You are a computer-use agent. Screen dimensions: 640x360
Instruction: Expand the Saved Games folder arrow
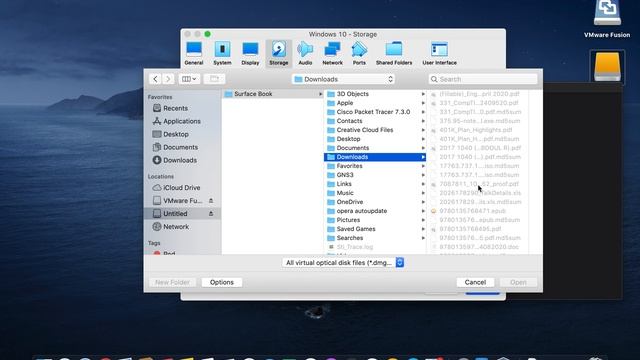tap(423, 229)
